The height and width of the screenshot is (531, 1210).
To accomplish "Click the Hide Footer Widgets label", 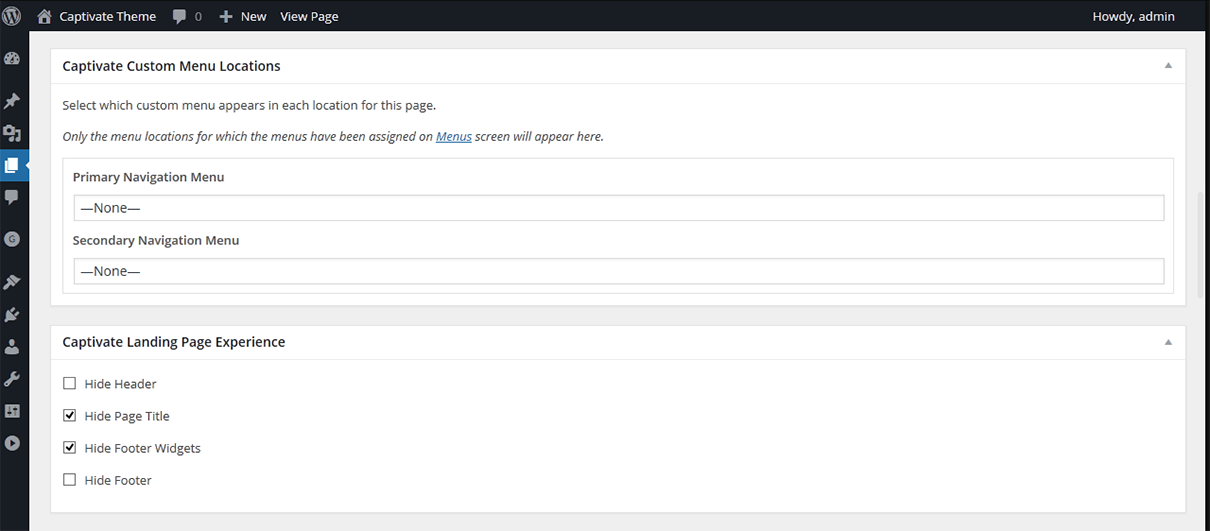I will (143, 448).
